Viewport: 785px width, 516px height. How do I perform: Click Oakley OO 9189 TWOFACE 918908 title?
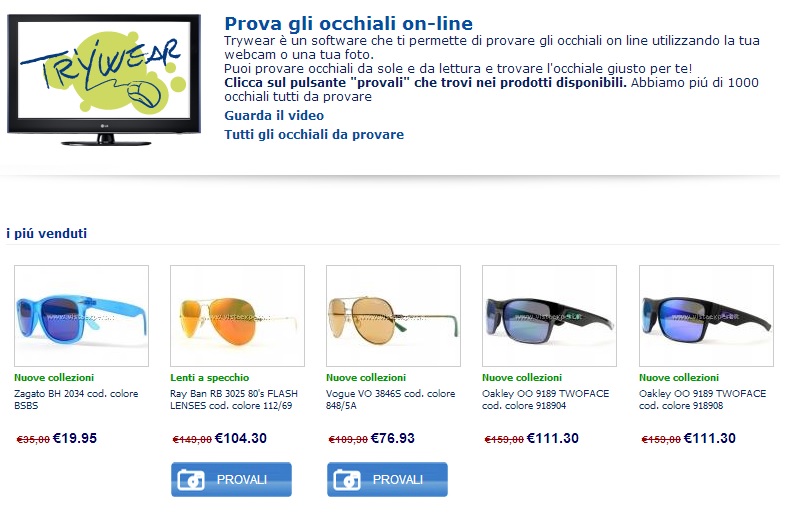click(702, 399)
